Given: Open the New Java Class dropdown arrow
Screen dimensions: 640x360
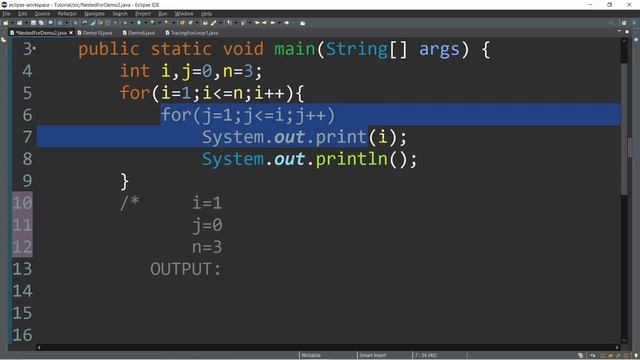Looking at the screenshot, I should pyautogui.click(x=197, y=23).
